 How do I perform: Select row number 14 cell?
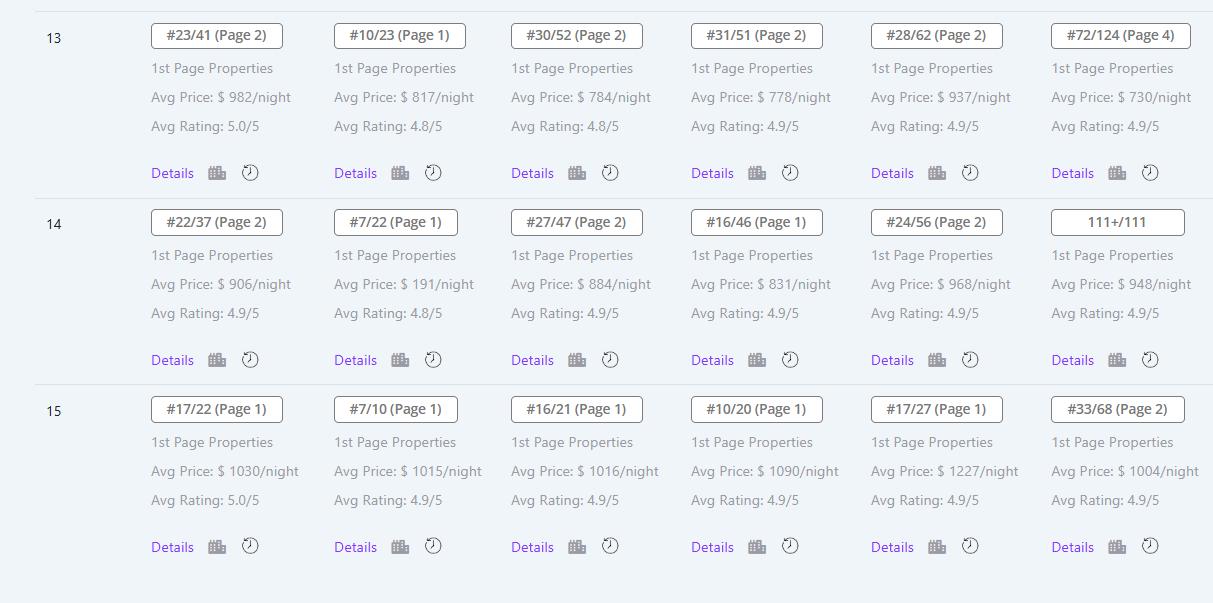tap(54, 224)
